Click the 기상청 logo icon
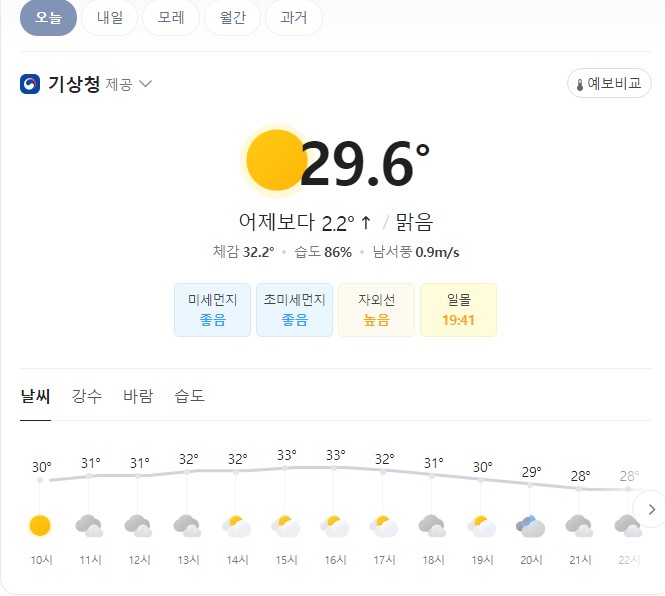665x596 pixels. pos(30,84)
